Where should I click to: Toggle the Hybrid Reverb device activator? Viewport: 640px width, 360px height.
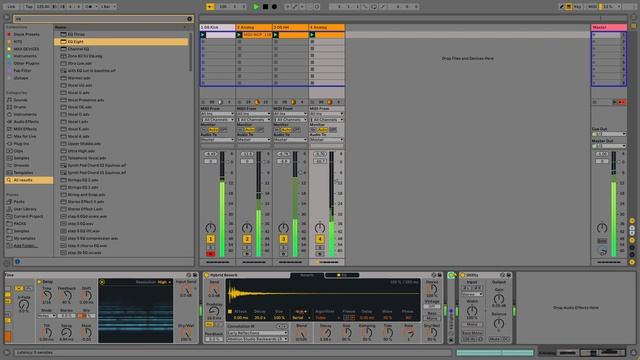[x=207, y=275]
